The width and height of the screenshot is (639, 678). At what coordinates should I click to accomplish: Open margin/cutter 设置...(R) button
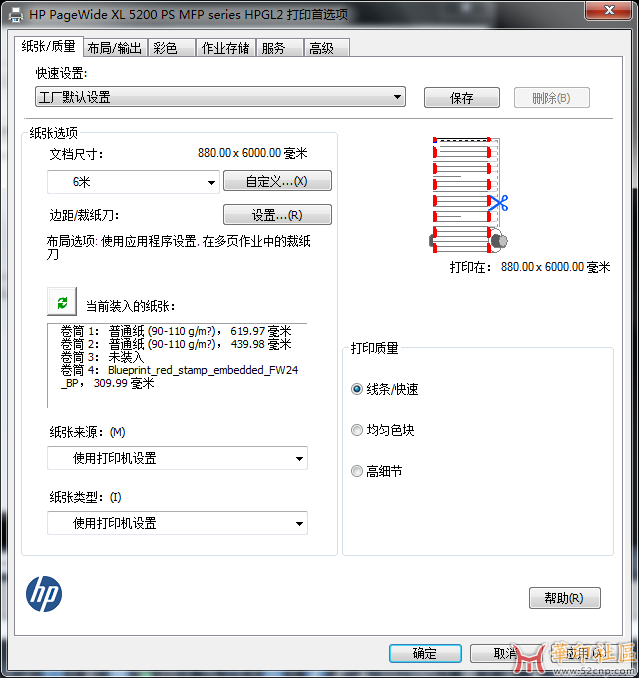pyautogui.click(x=277, y=214)
